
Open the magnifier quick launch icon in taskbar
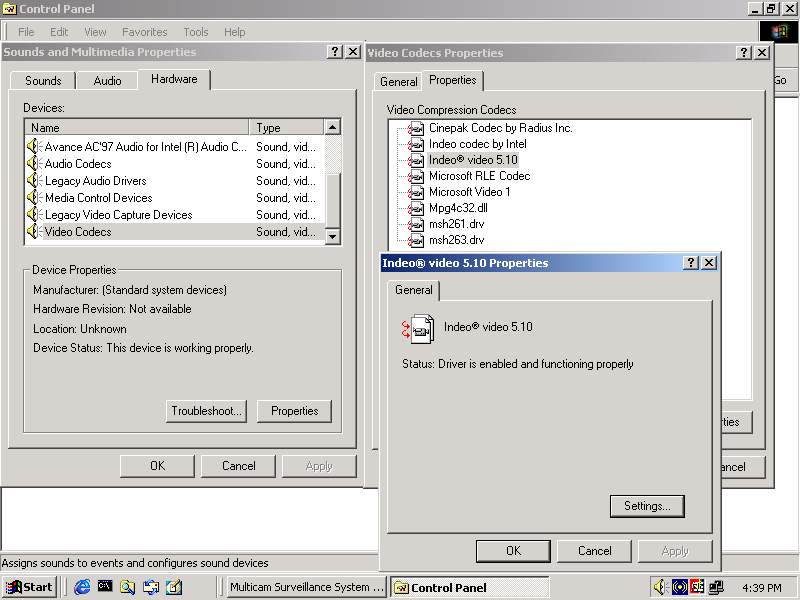128,587
